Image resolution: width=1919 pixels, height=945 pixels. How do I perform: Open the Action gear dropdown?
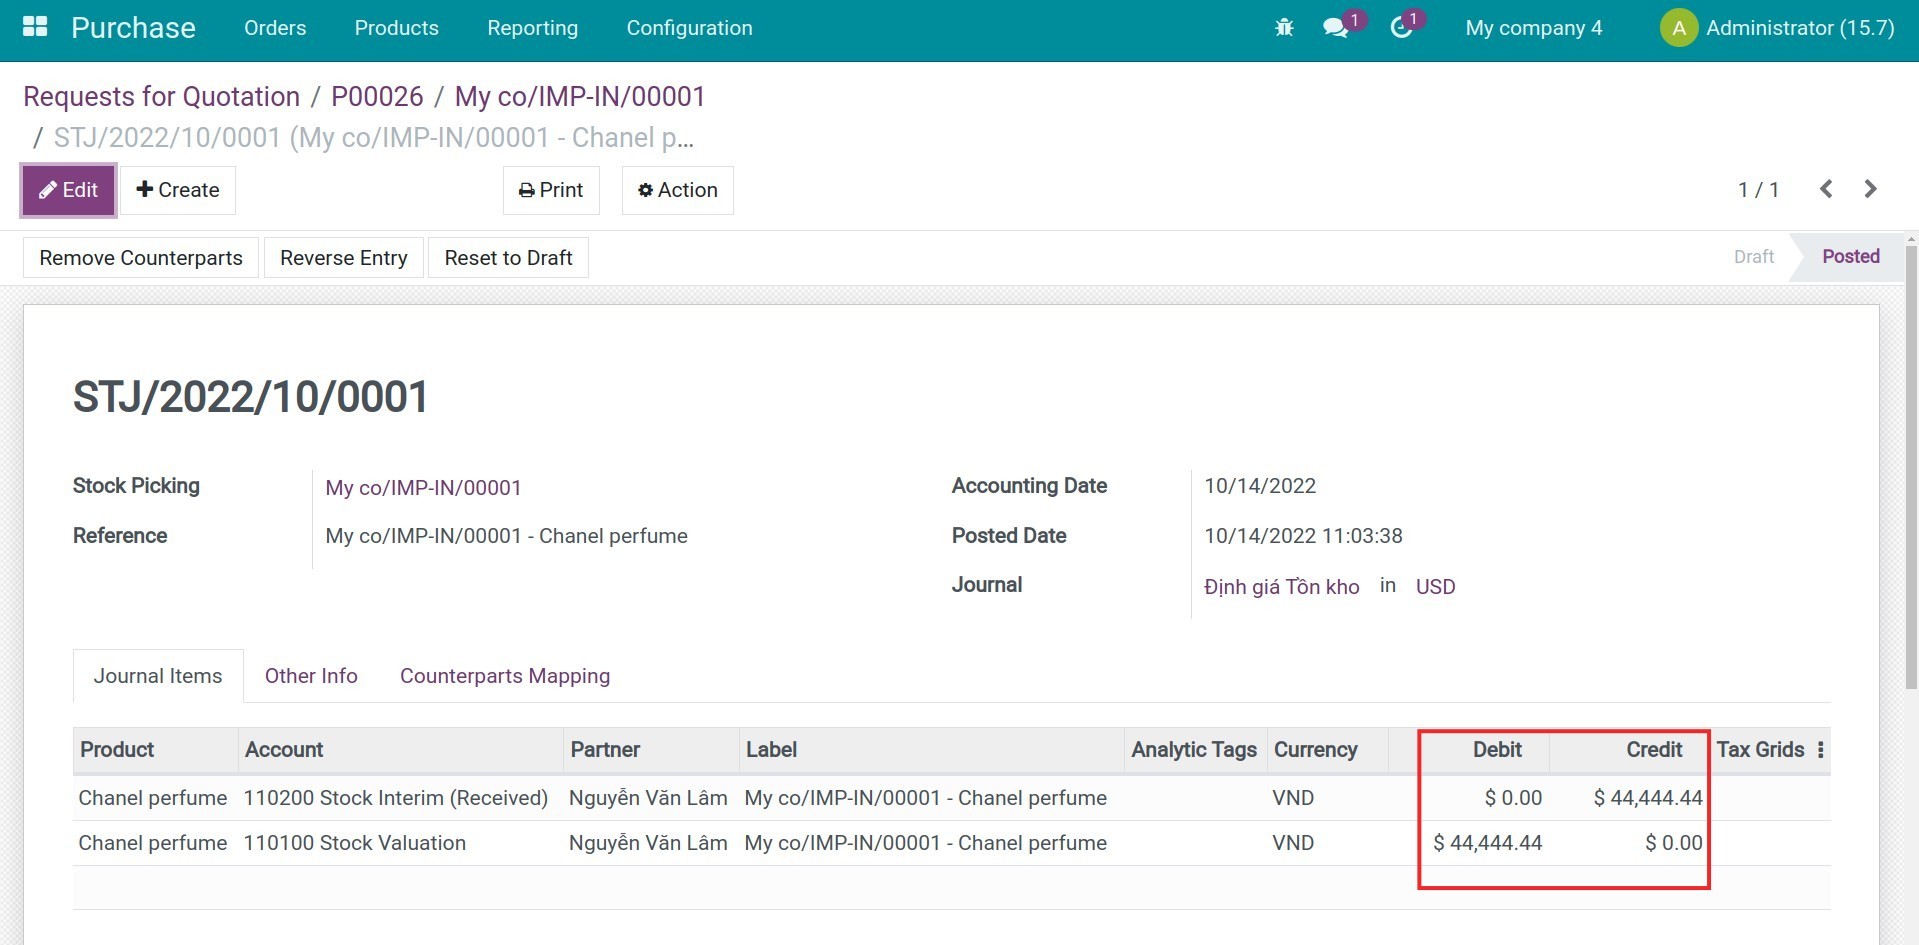(677, 190)
